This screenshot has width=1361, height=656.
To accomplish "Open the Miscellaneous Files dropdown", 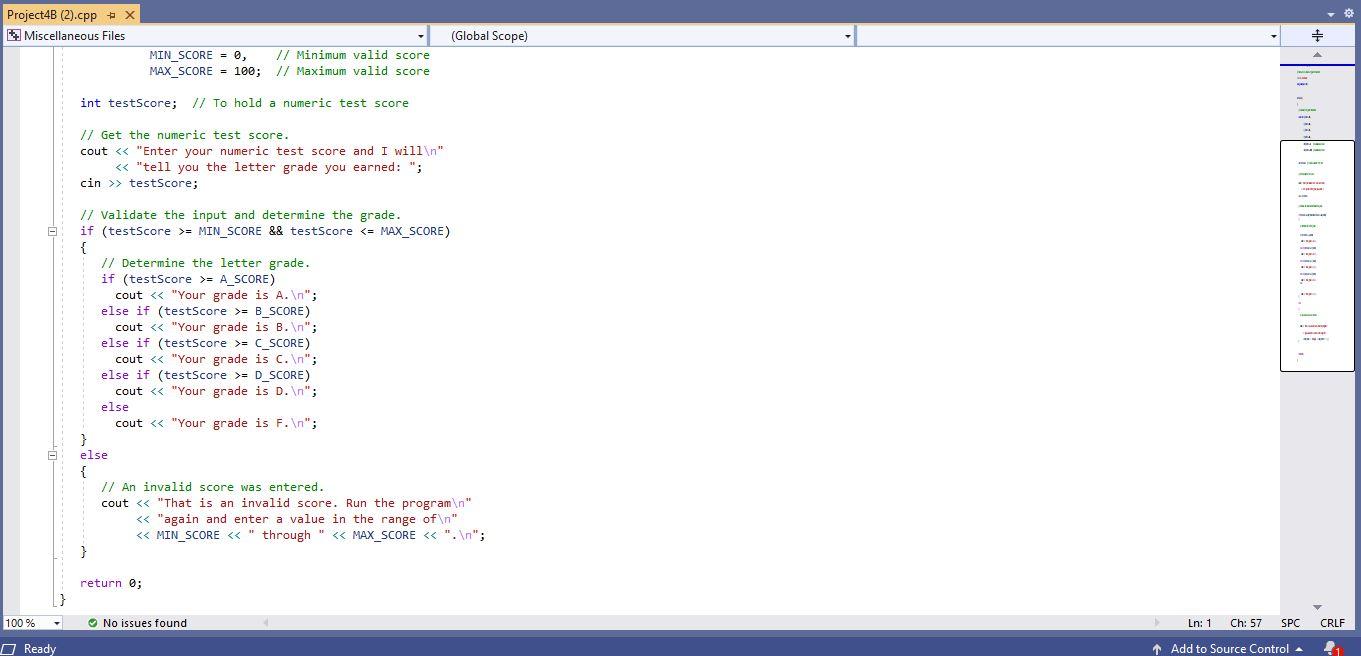I will click(x=421, y=35).
